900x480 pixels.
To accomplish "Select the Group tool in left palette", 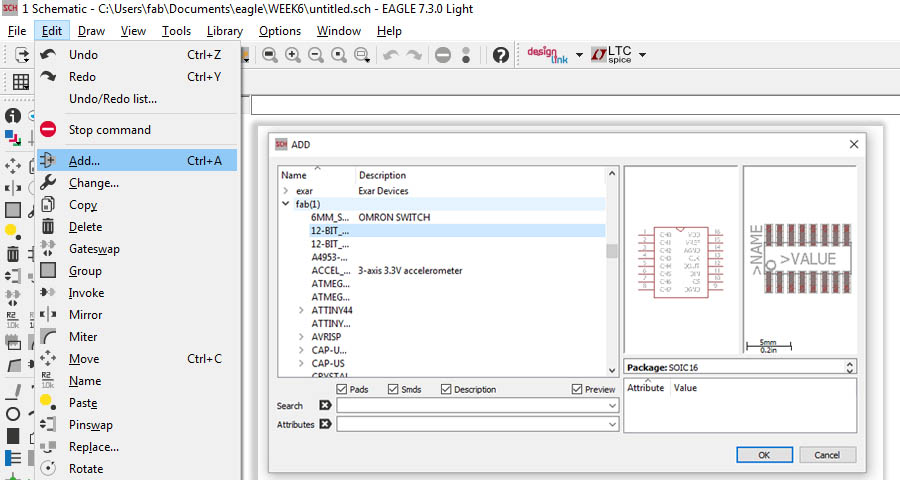I will point(13,210).
